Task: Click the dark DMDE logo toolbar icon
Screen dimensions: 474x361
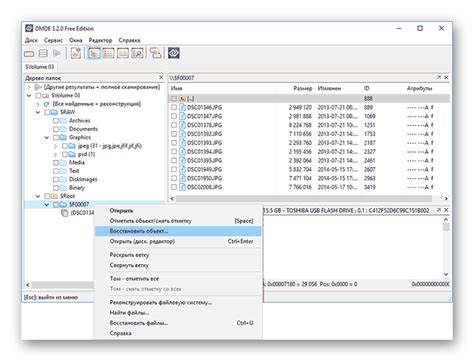Action: tap(174, 53)
